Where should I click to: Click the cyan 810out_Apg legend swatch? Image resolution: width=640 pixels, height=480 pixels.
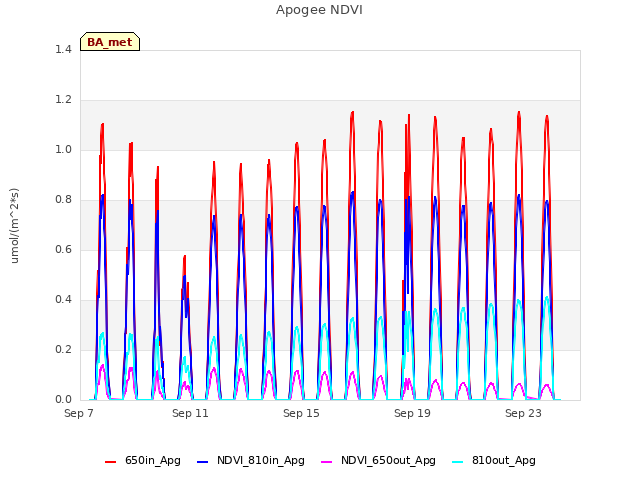click(x=458, y=462)
